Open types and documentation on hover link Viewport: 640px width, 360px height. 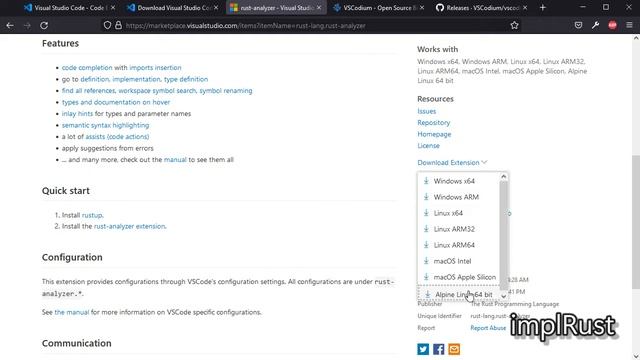pyautogui.click(x=116, y=102)
